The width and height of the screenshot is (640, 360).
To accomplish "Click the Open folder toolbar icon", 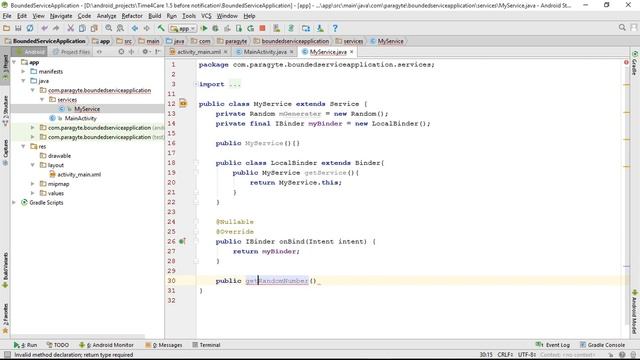I will [x=6, y=28].
